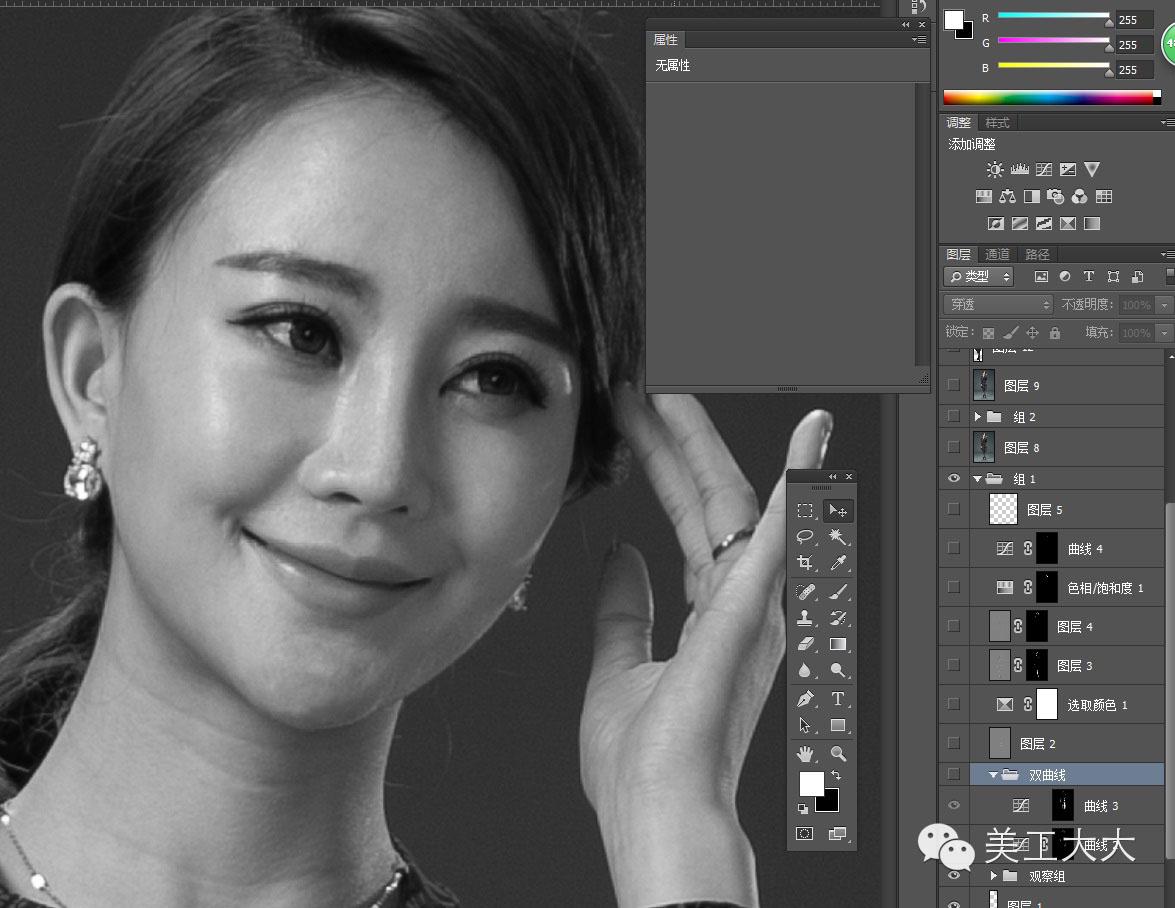Select the Eyedropper tool
This screenshot has height=908, width=1175.
[x=838, y=563]
